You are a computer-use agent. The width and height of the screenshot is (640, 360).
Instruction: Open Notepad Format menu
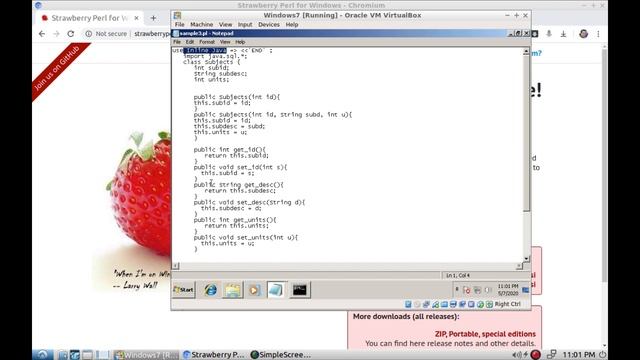pyautogui.click(x=207, y=42)
